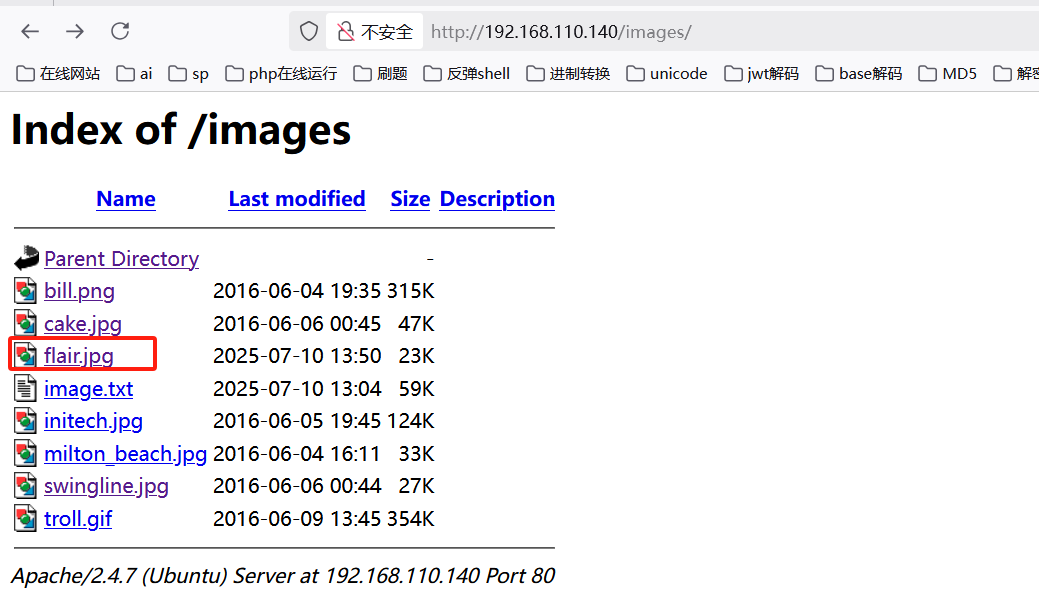This screenshot has width=1039, height=602.
Task: Open the flair.jpg file link
Action: click(79, 356)
